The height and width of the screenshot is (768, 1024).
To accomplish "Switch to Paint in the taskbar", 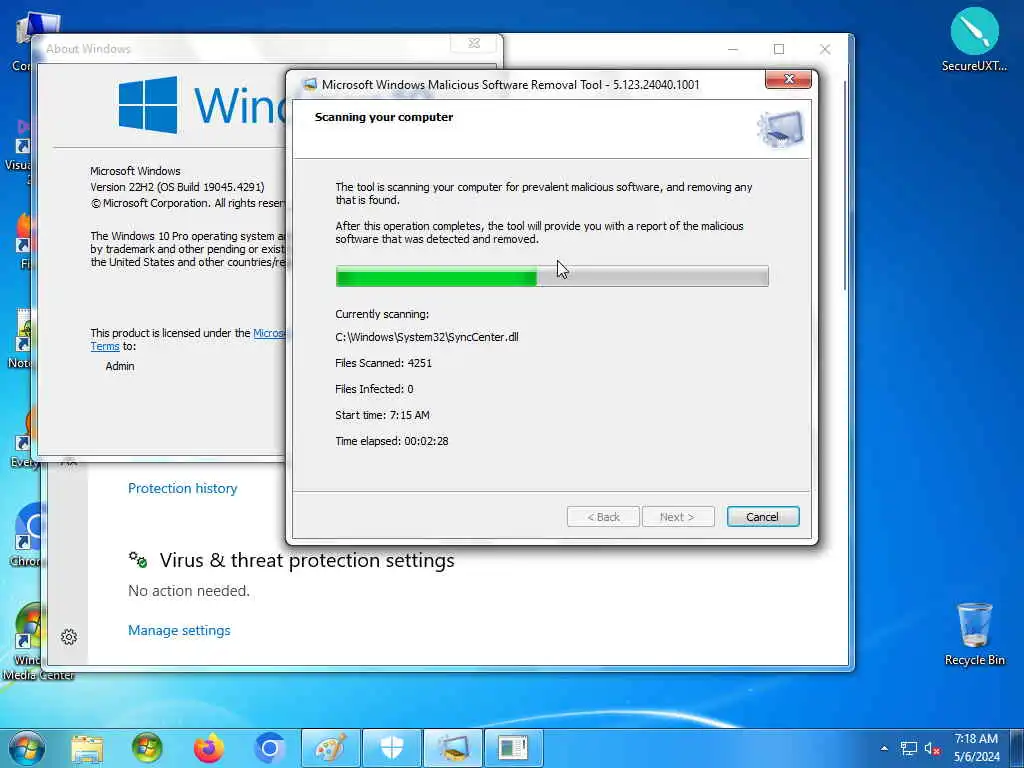I will click(330, 748).
